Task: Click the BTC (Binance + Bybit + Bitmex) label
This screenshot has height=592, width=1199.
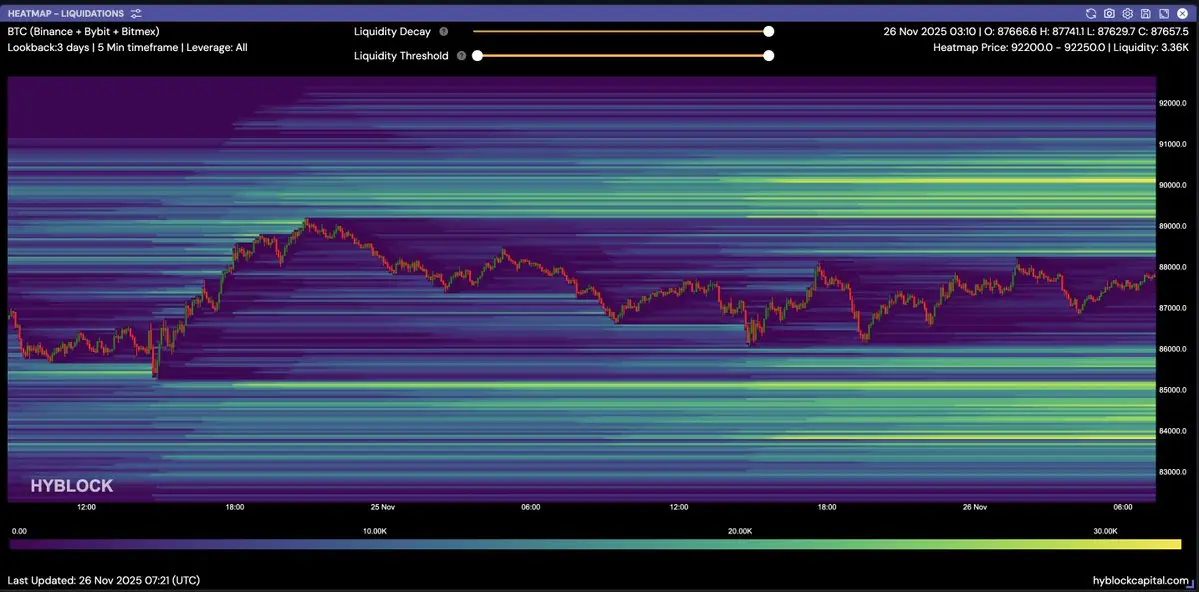Action: [83, 32]
